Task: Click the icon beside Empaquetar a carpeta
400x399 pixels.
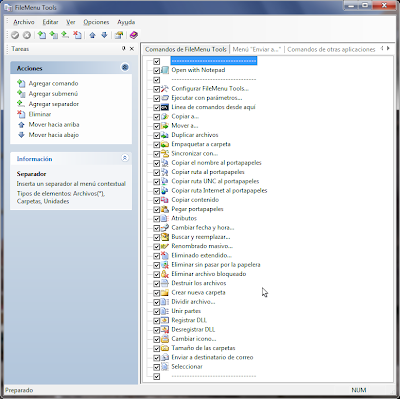Action: (x=165, y=145)
